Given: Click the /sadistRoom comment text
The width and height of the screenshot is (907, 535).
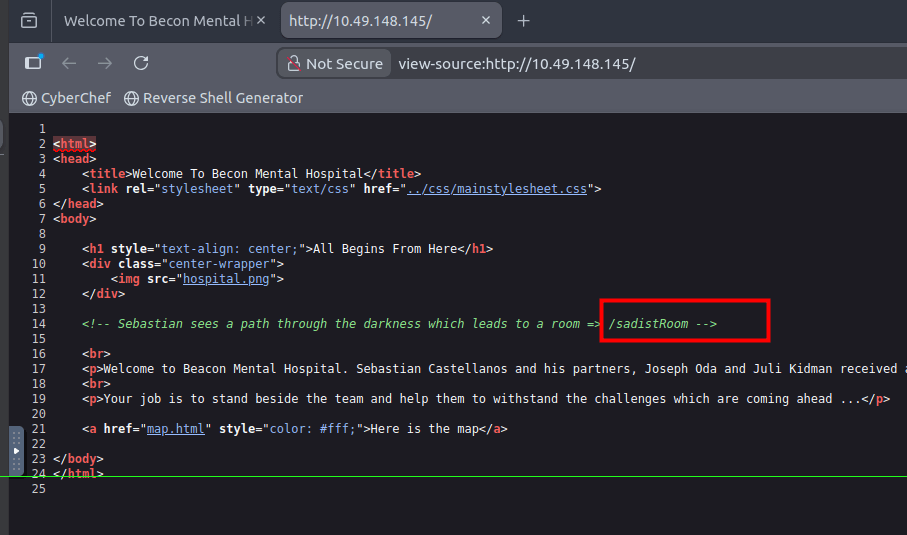Looking at the screenshot, I should click(x=647, y=324).
